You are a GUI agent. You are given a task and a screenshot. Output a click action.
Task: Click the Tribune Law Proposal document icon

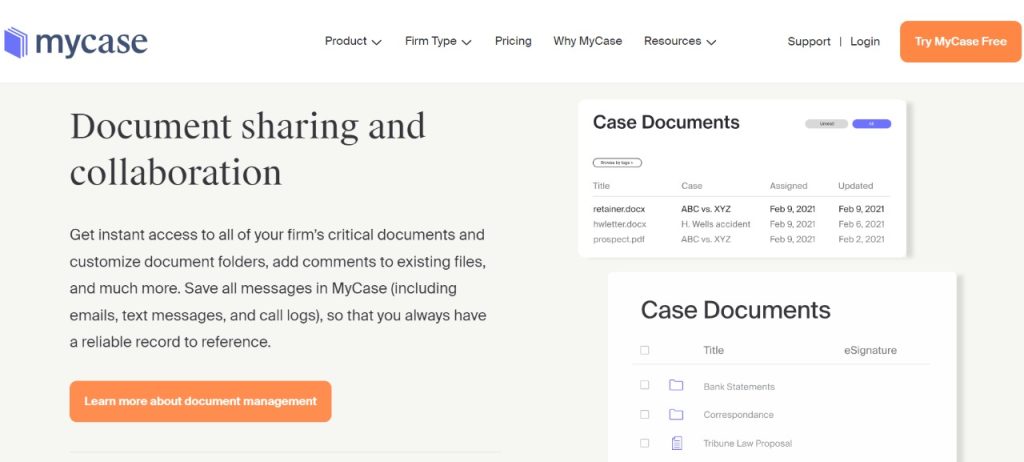(x=677, y=443)
